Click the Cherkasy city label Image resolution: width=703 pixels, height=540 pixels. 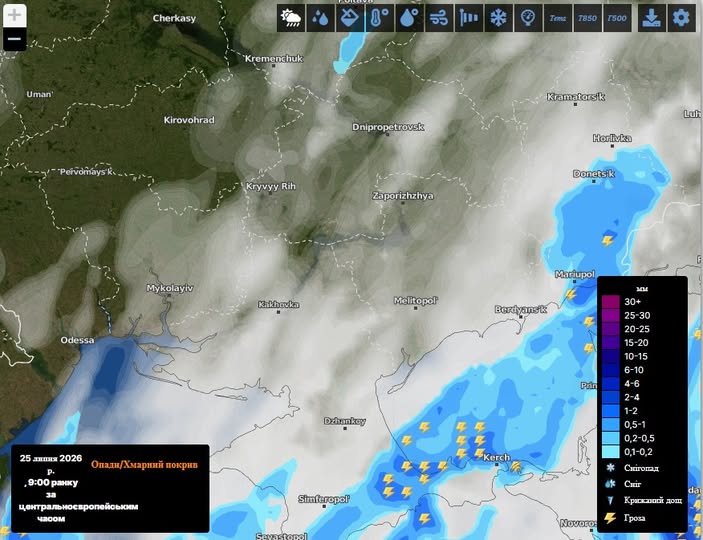tap(174, 18)
